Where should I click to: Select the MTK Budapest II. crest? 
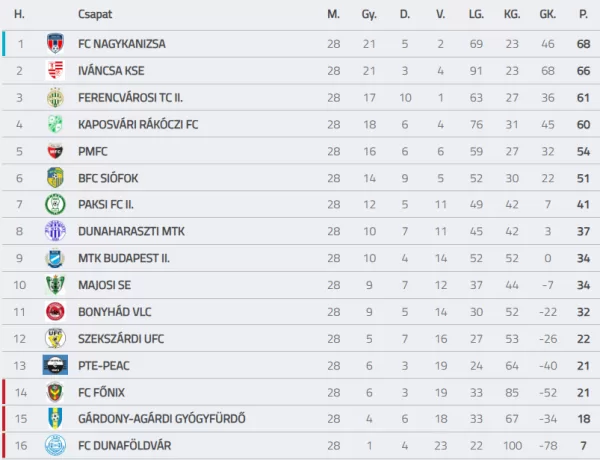(x=55, y=258)
